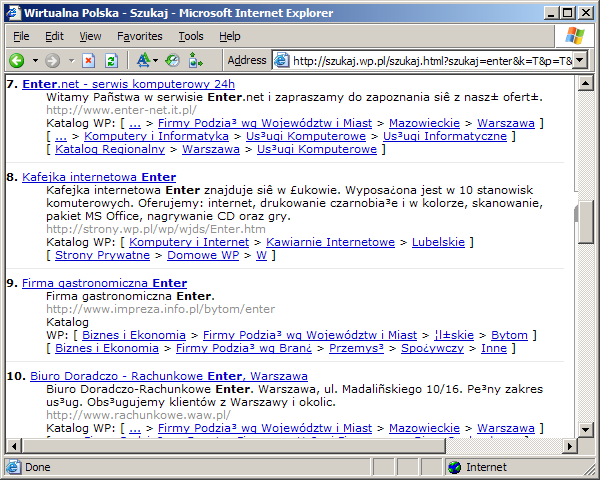
Task: Go back with the green Back arrow
Action: 17,60
